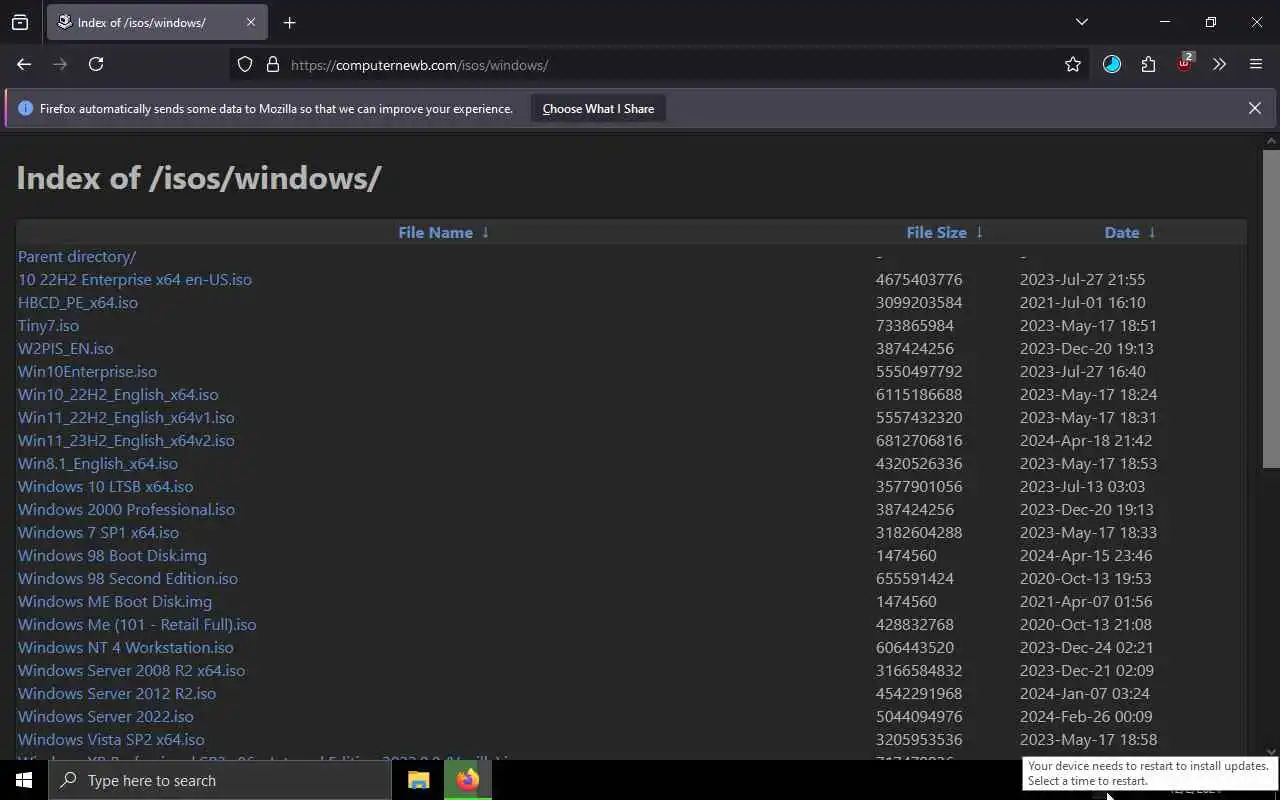The width and height of the screenshot is (1280, 800).
Task: Show more tools overflow chevron
Action: click(x=1219, y=65)
